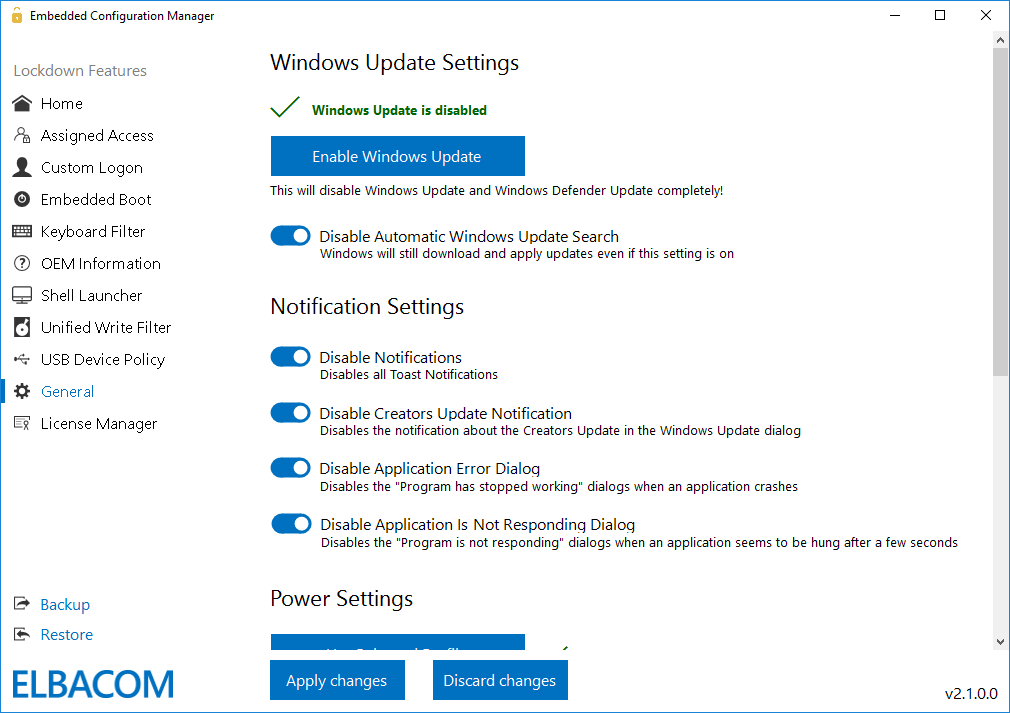Open Assigned Access via its people icon

21,135
